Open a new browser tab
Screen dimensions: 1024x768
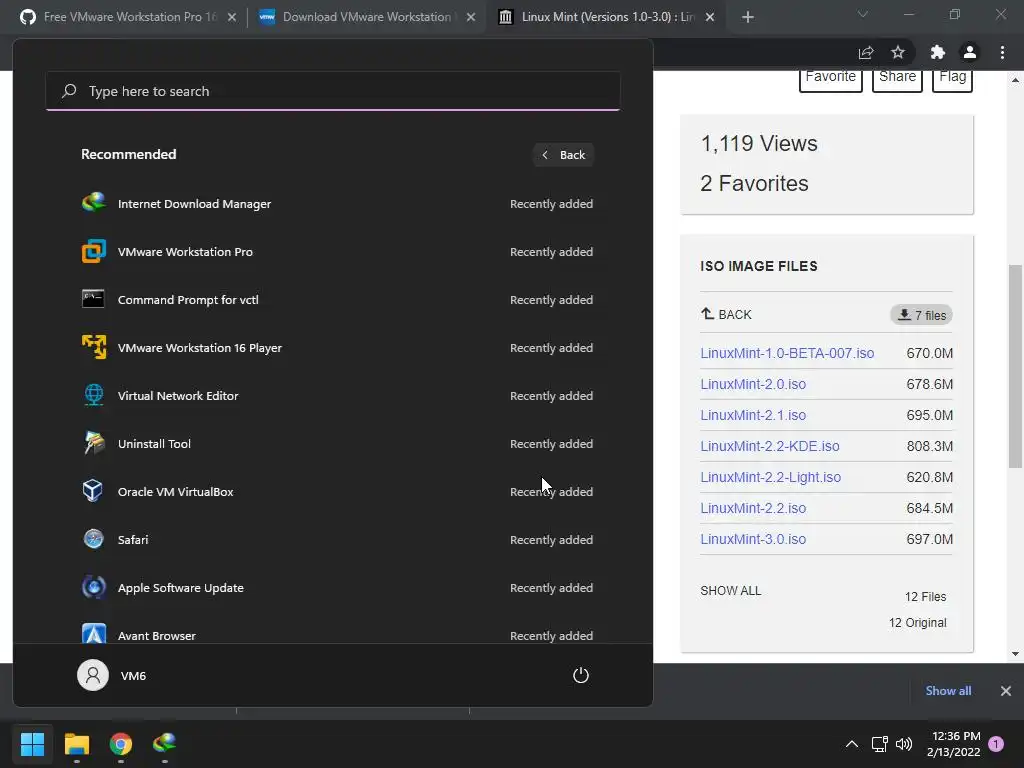(748, 18)
